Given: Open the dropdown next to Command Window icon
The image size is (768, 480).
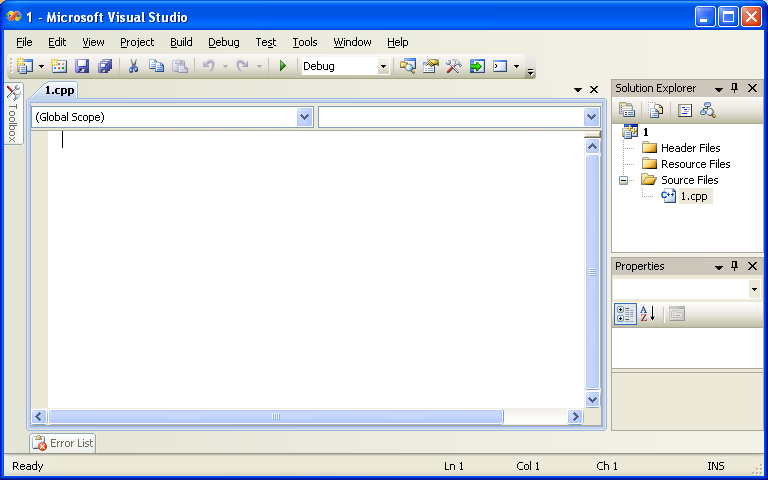Looking at the screenshot, I should 516,66.
